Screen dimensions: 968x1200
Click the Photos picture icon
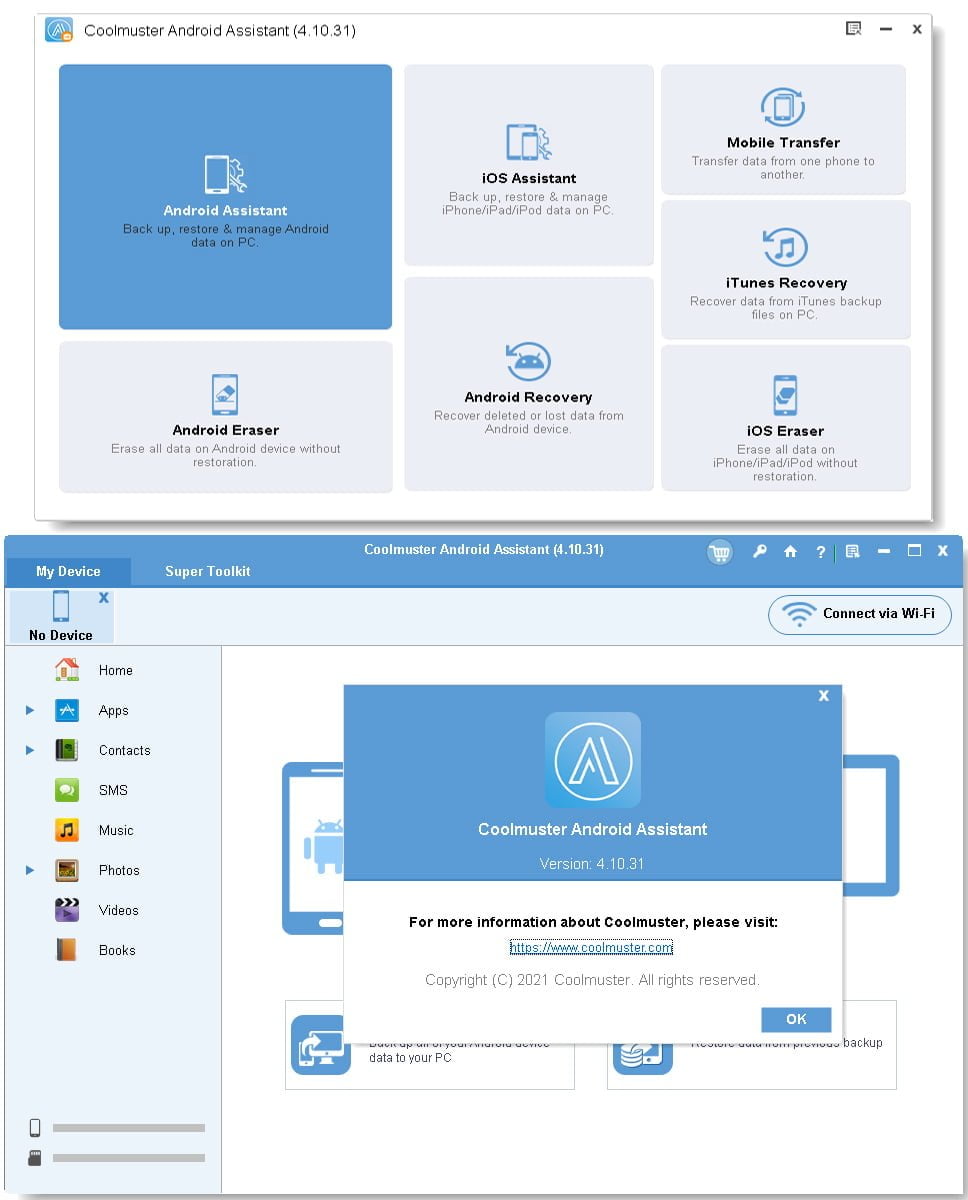[67, 870]
